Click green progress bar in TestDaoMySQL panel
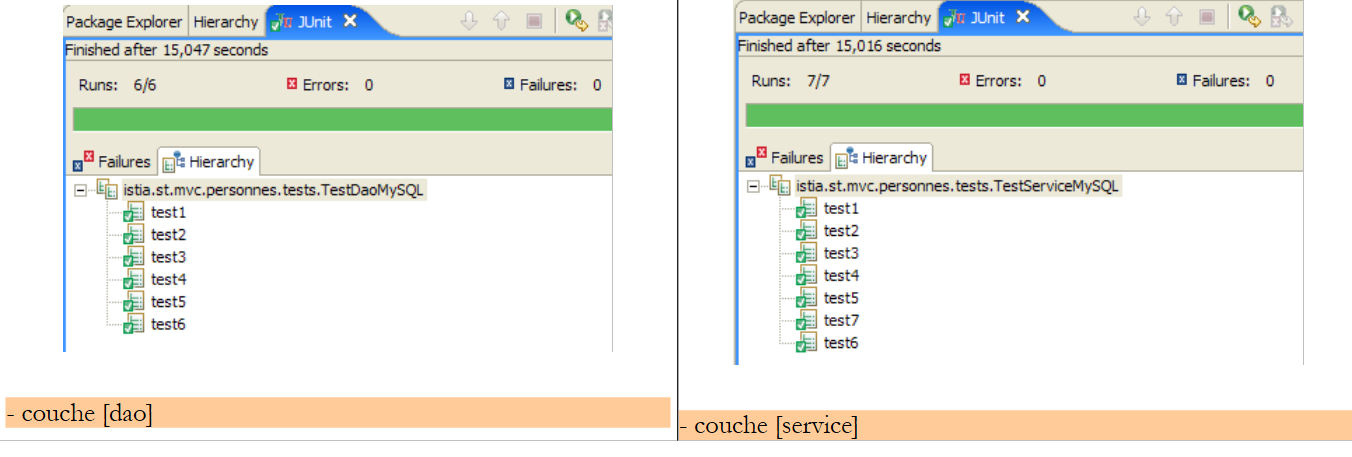 point(342,120)
